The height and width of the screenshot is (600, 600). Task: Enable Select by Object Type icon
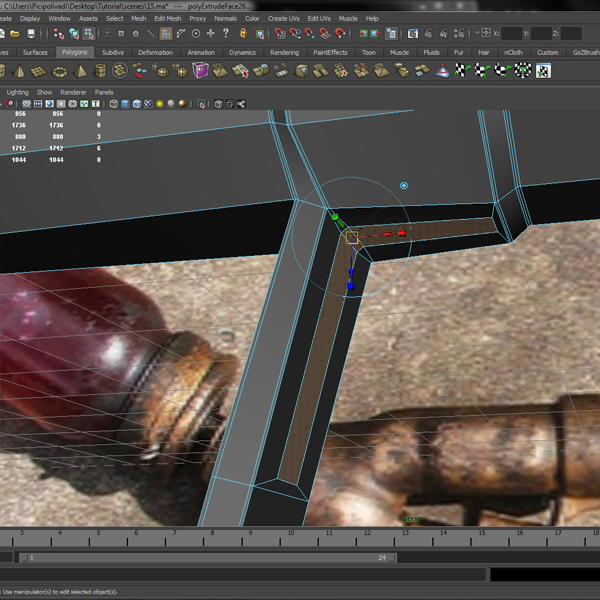click(x=74, y=34)
